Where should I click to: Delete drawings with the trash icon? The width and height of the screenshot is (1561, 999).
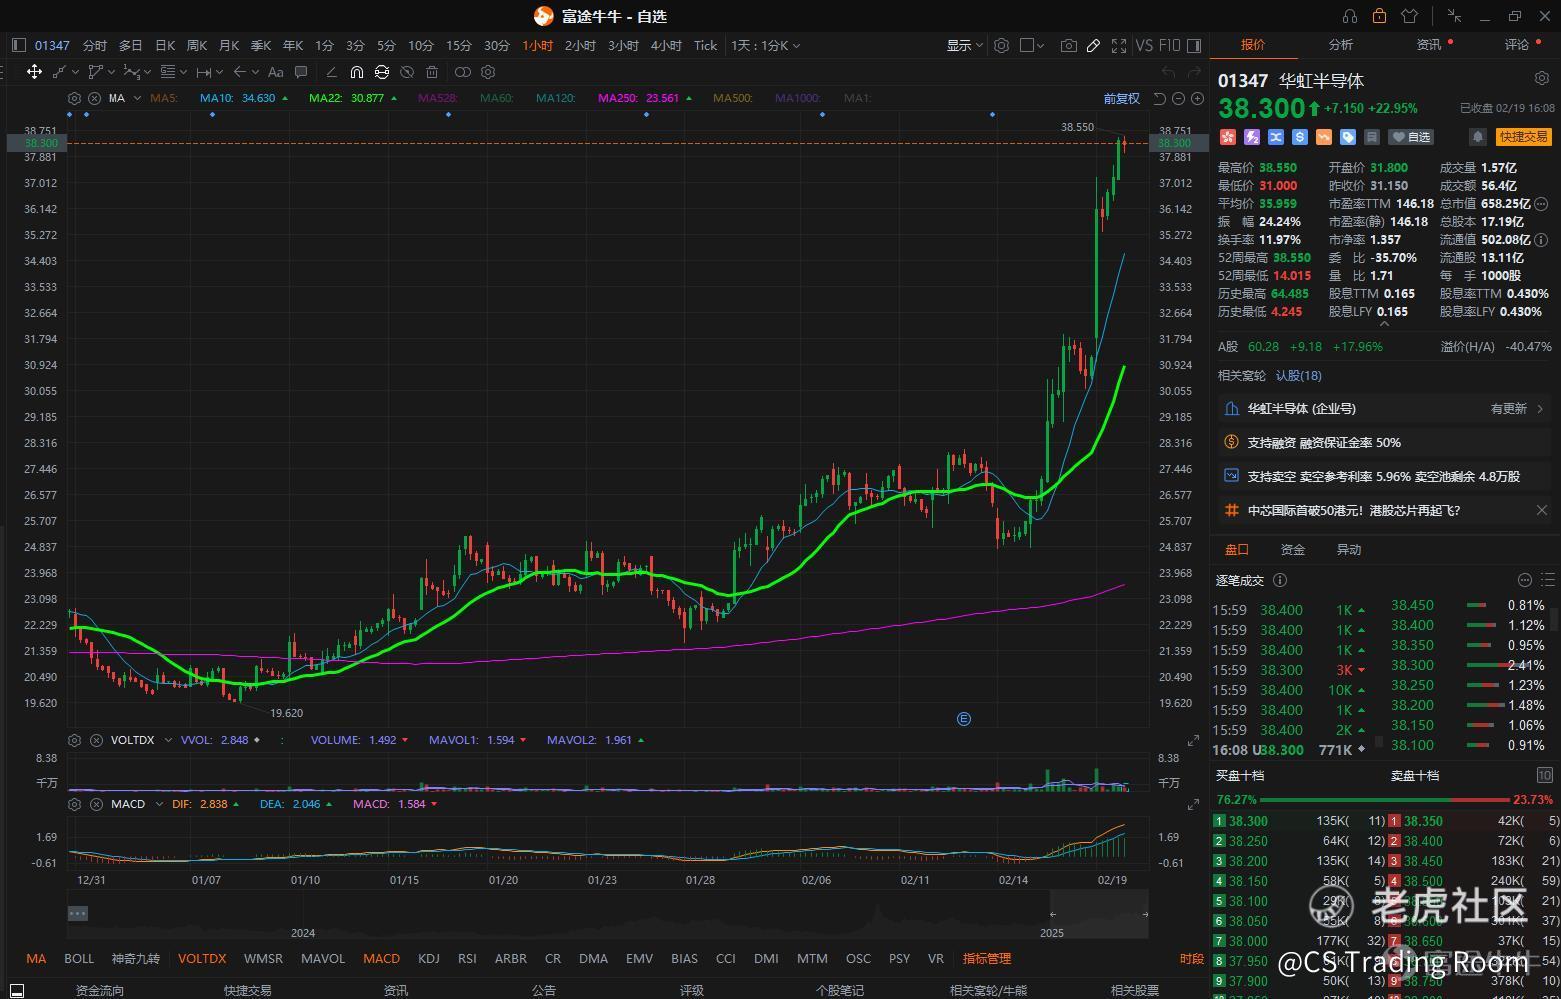[432, 72]
